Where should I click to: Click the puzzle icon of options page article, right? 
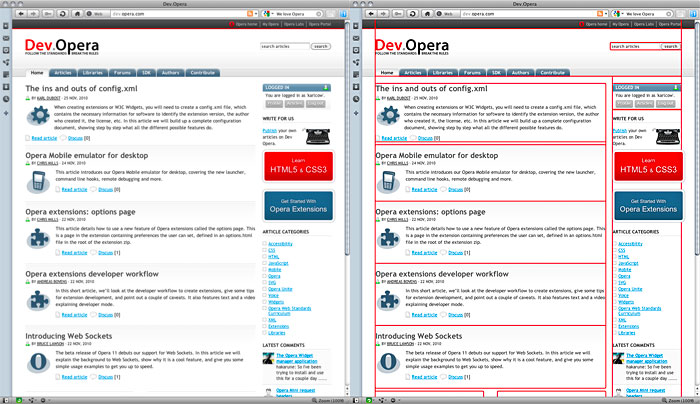coord(388,238)
